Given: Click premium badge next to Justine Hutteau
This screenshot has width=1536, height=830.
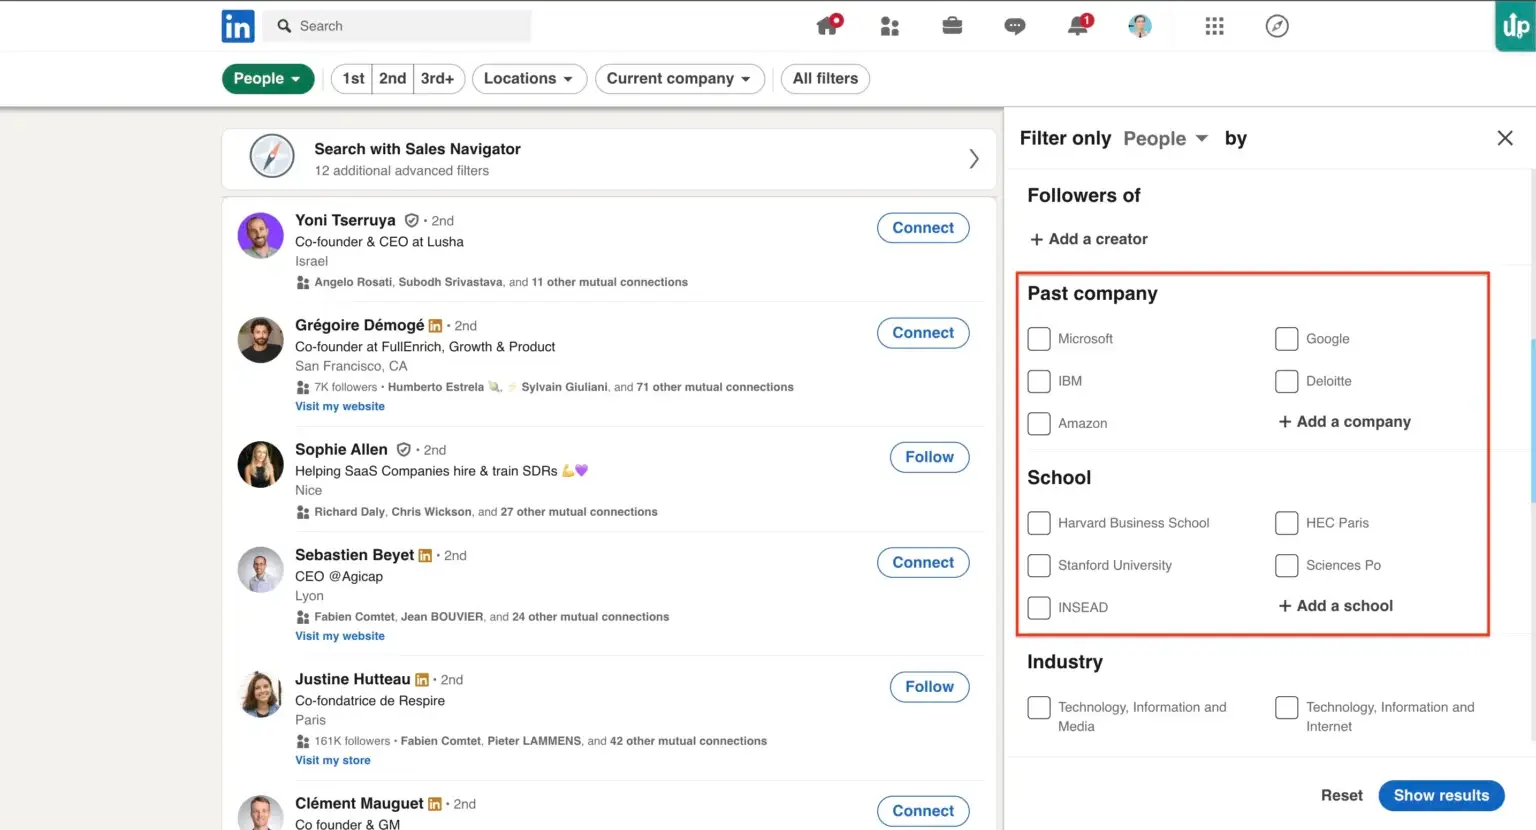Looking at the screenshot, I should tap(422, 680).
